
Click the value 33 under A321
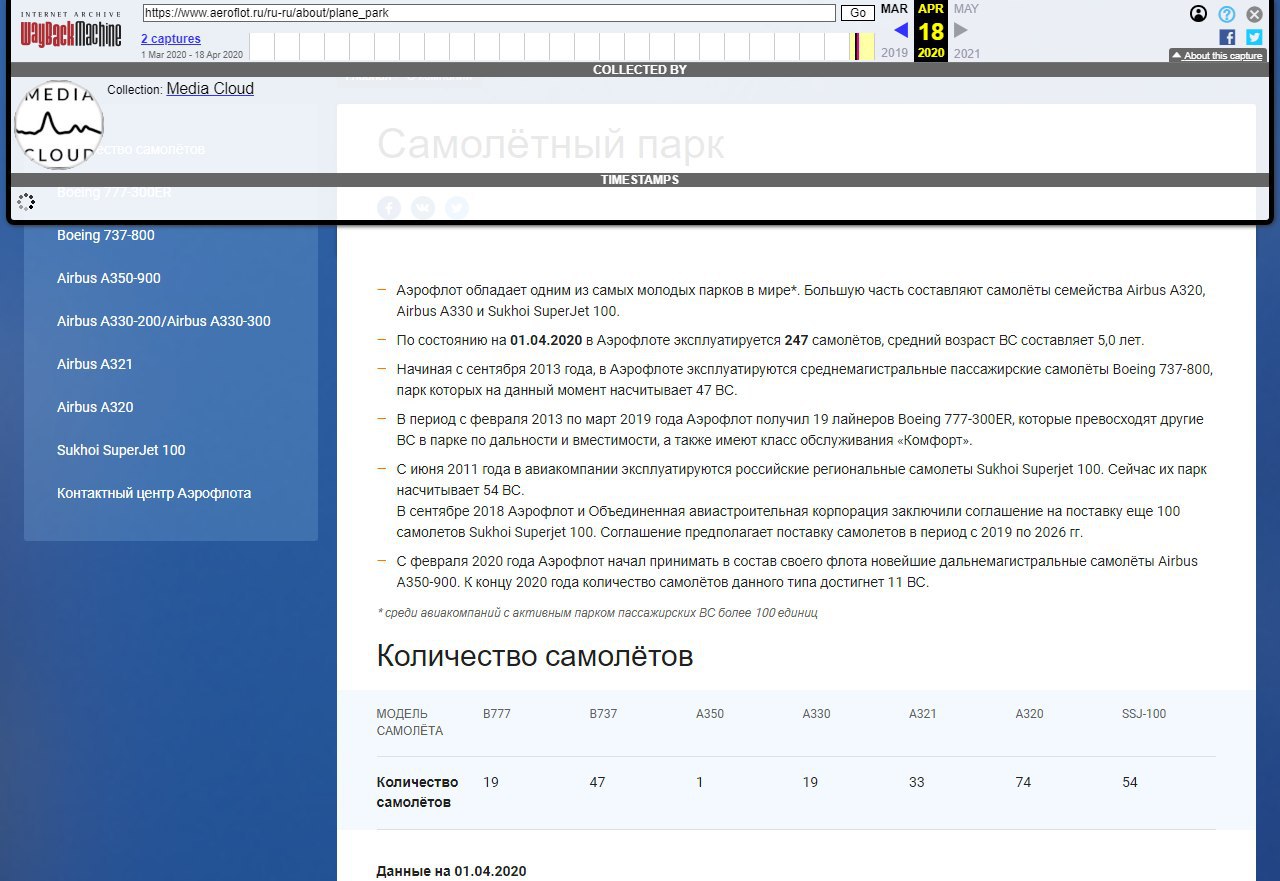(917, 782)
